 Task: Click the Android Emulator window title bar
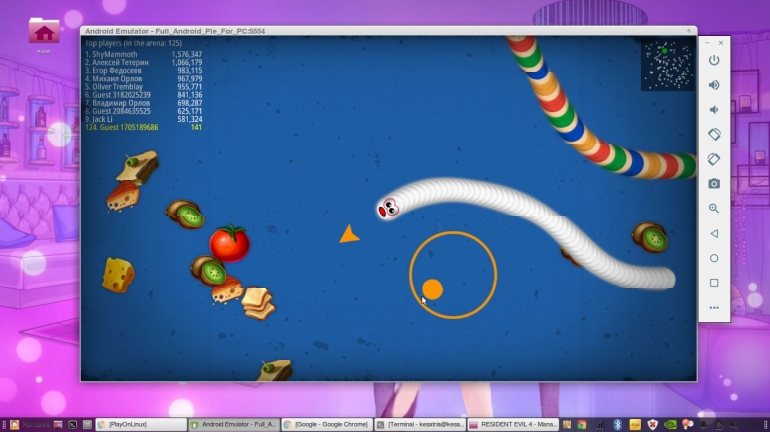tap(388, 31)
